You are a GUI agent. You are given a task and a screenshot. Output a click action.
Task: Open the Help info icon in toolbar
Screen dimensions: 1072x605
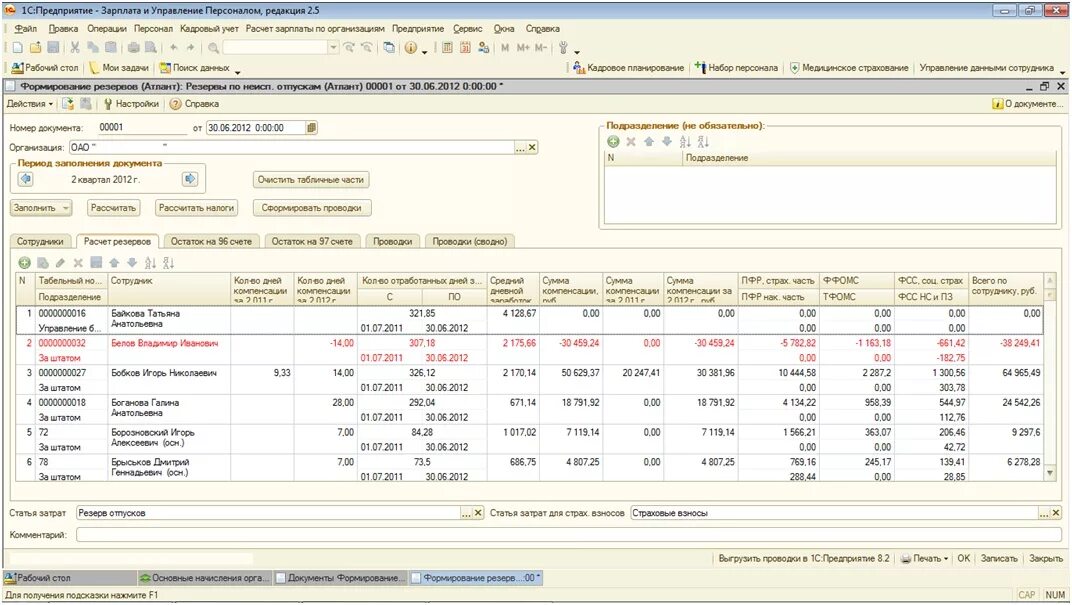[x=411, y=48]
